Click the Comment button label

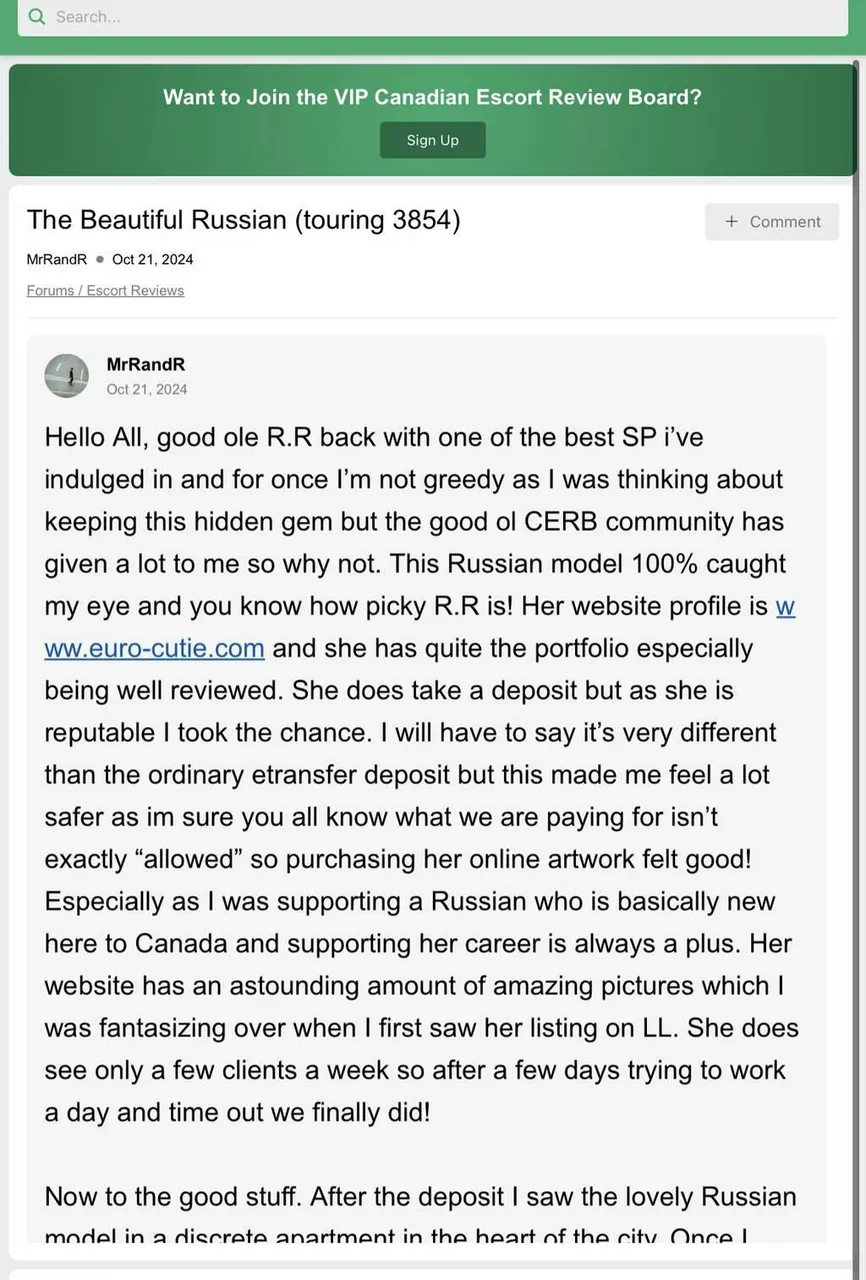785,222
